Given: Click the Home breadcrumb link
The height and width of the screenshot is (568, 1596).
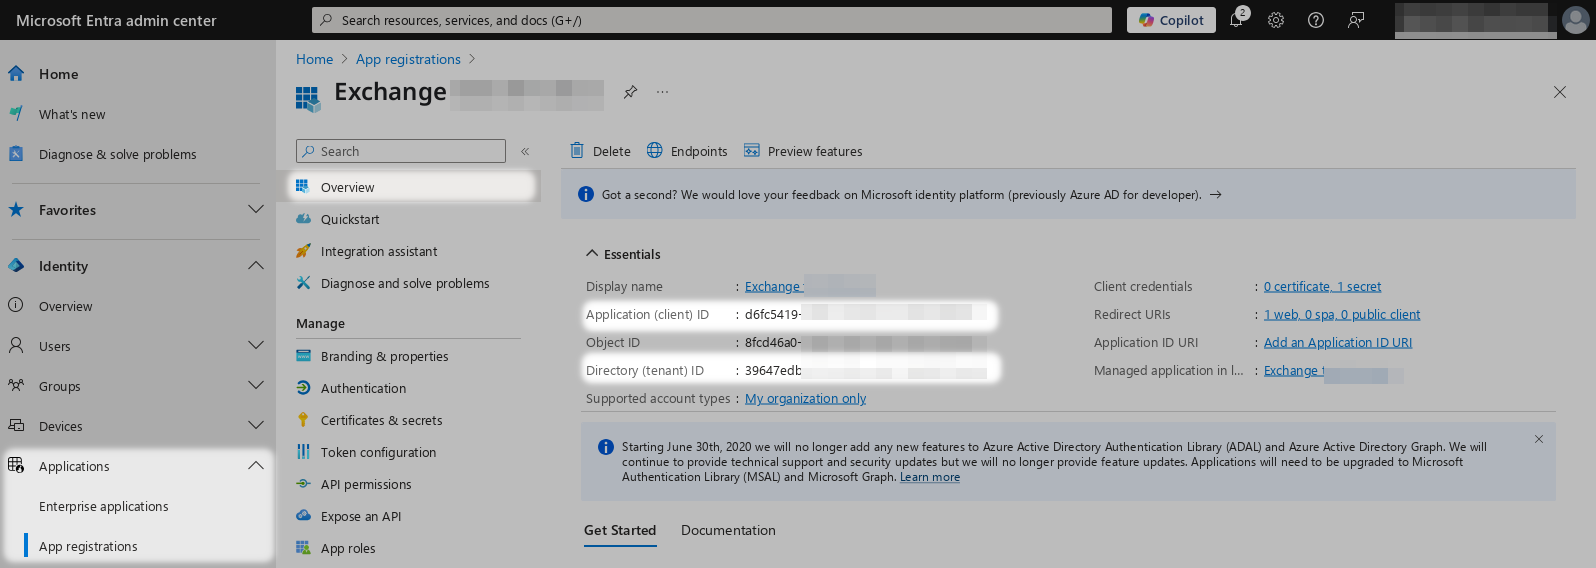Looking at the screenshot, I should pyautogui.click(x=314, y=59).
